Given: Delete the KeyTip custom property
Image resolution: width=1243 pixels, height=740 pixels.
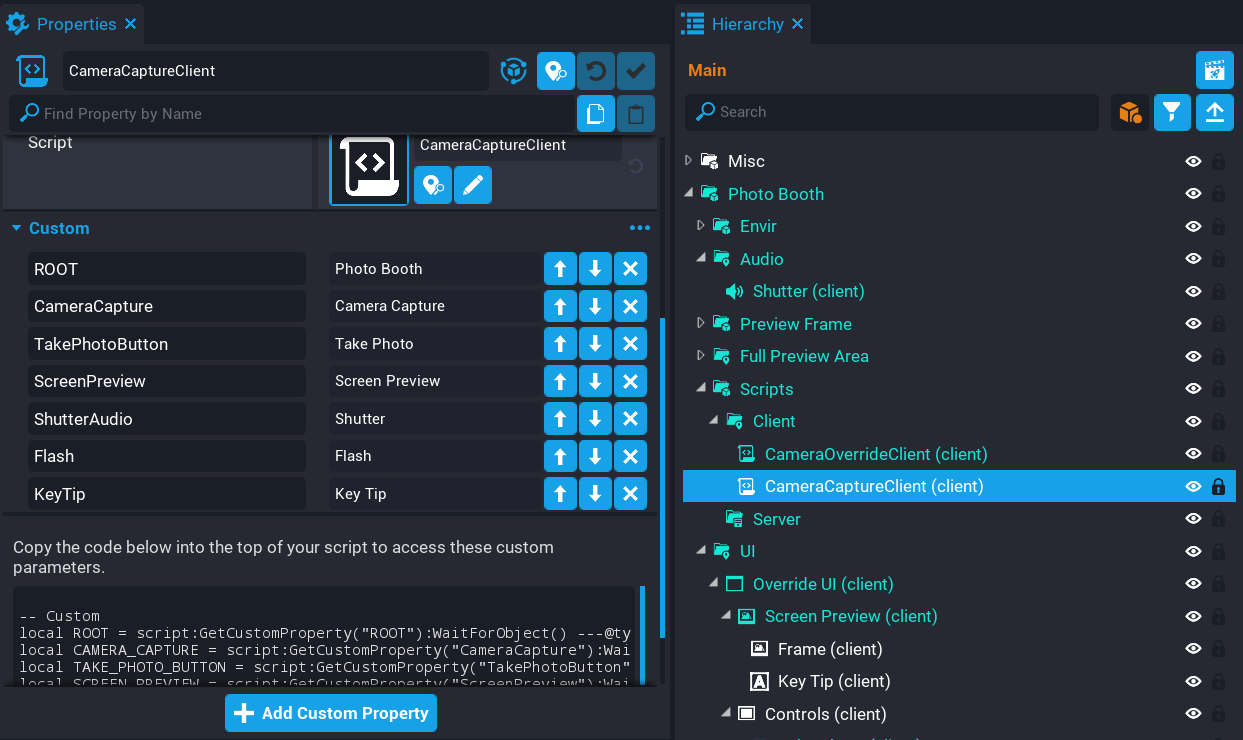Looking at the screenshot, I should coord(629,494).
